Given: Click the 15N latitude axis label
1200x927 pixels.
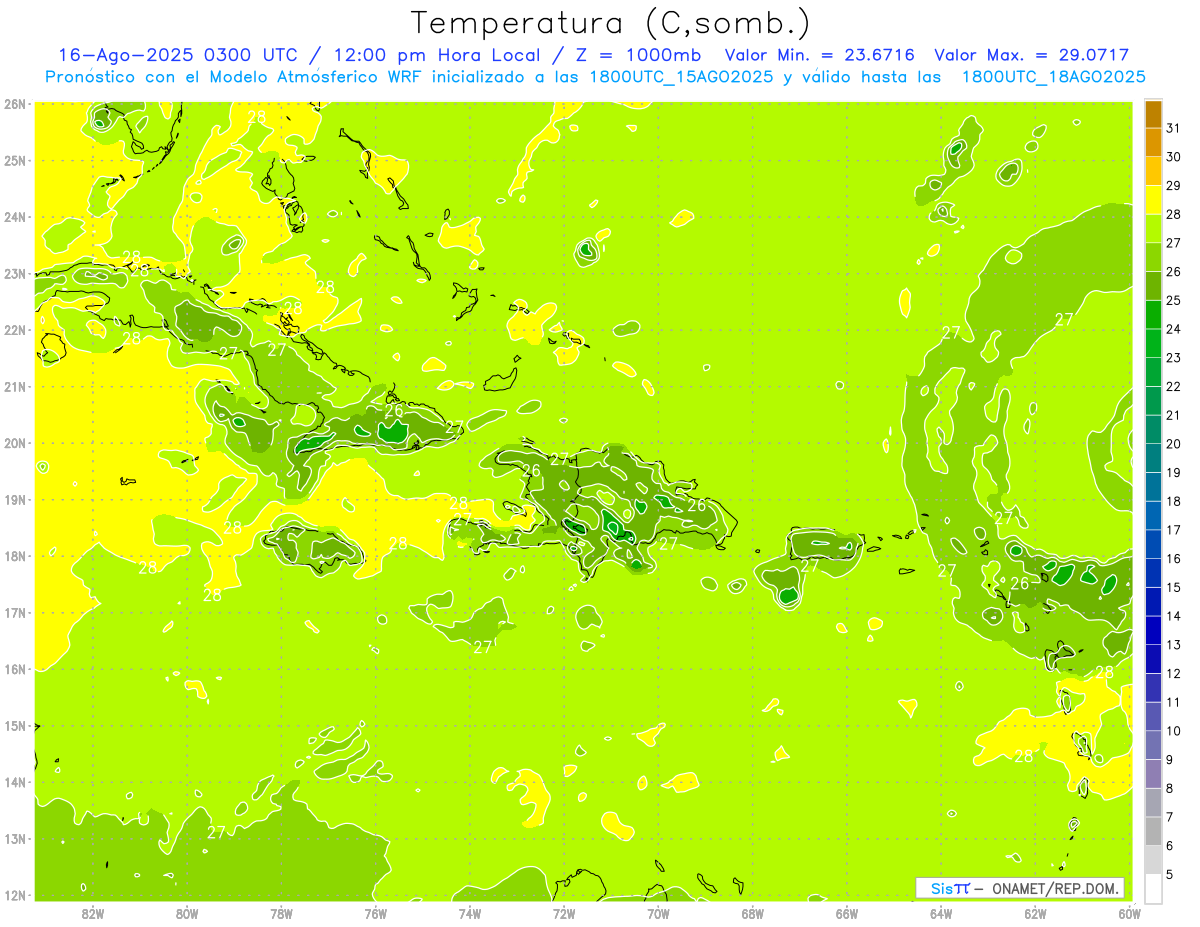Looking at the screenshot, I should 15,725.
